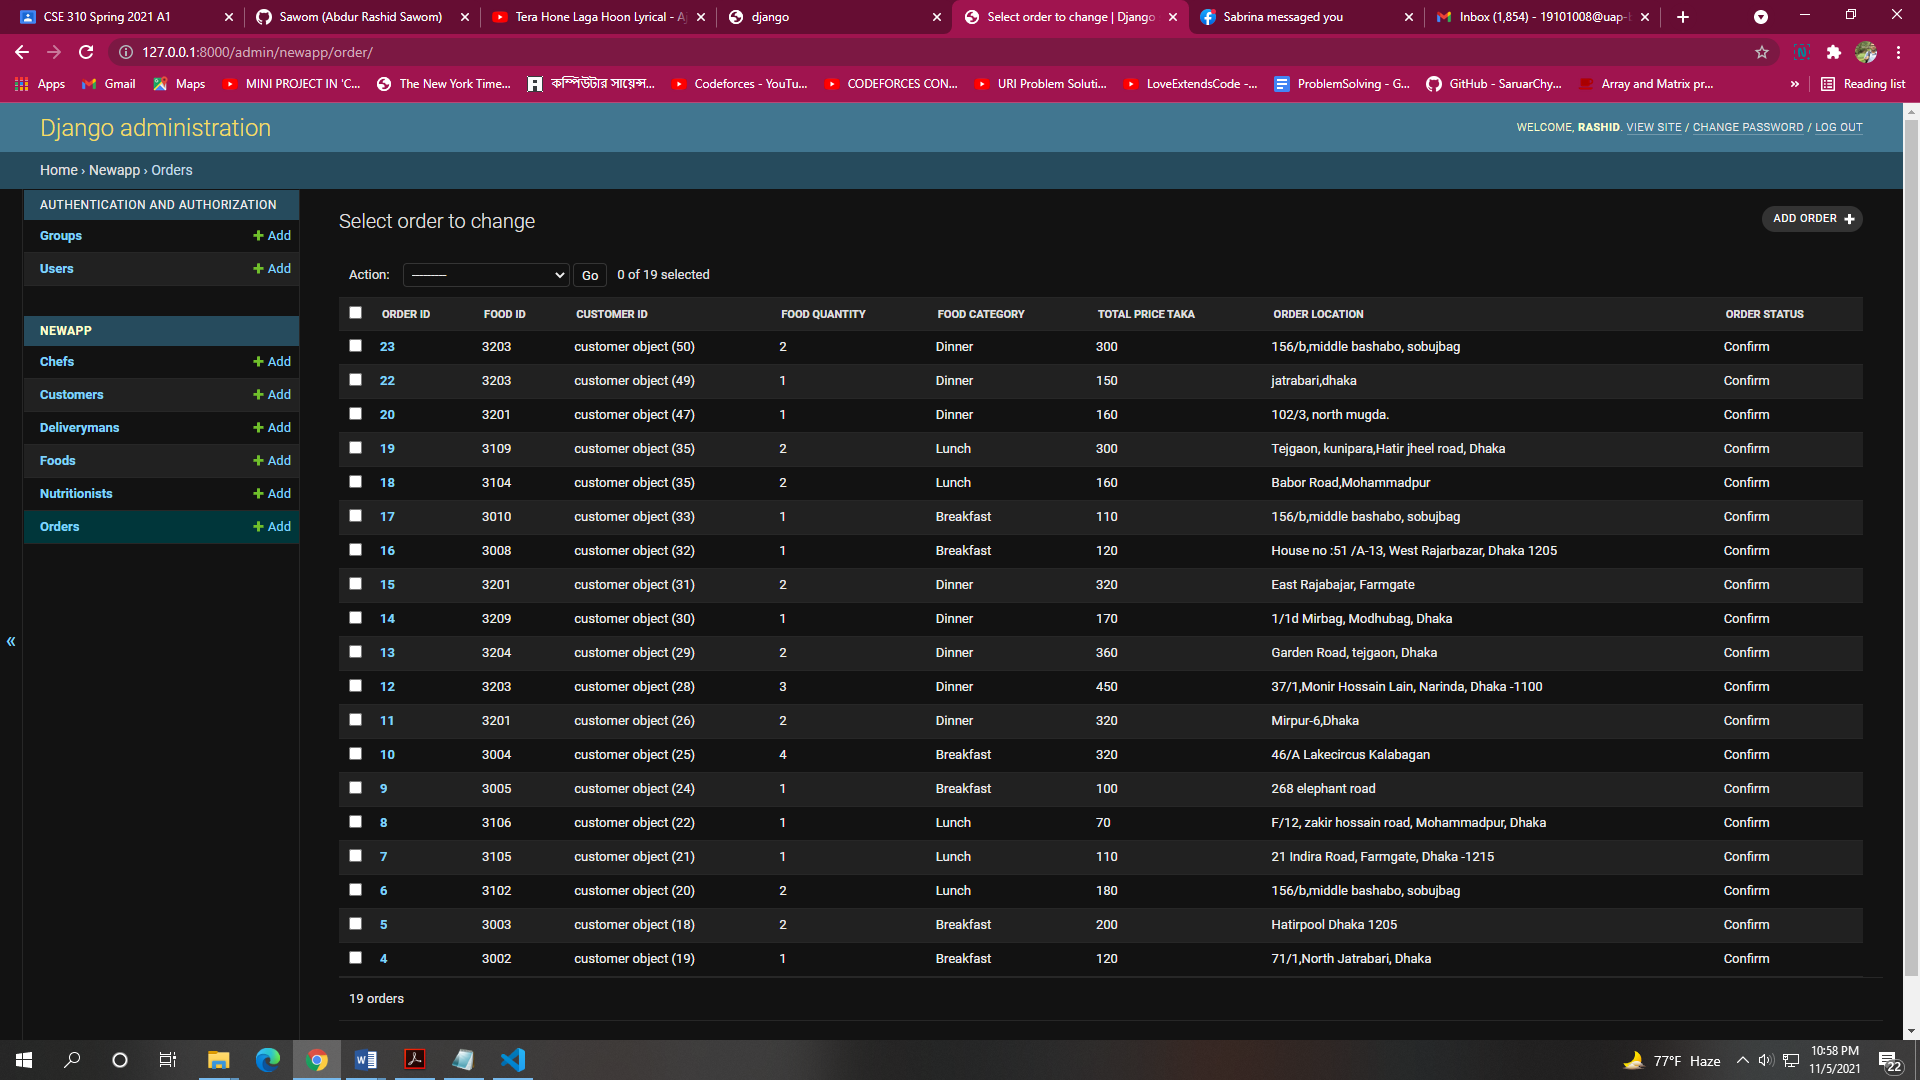Show hidden system tray icons arrow
The width and height of the screenshot is (1920, 1080).
tap(1742, 1060)
